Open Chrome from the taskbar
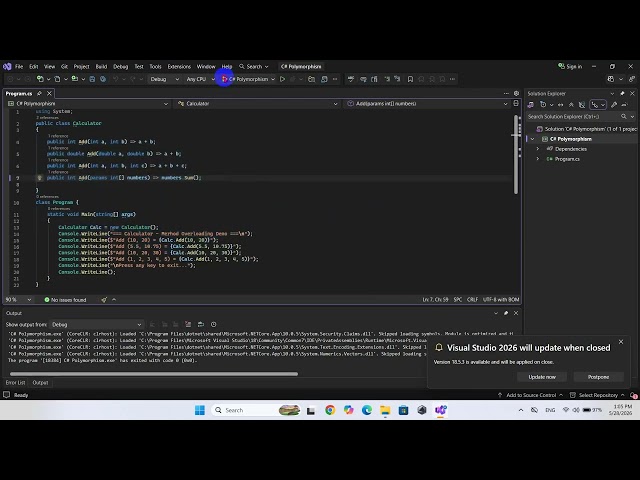 [x=330, y=410]
